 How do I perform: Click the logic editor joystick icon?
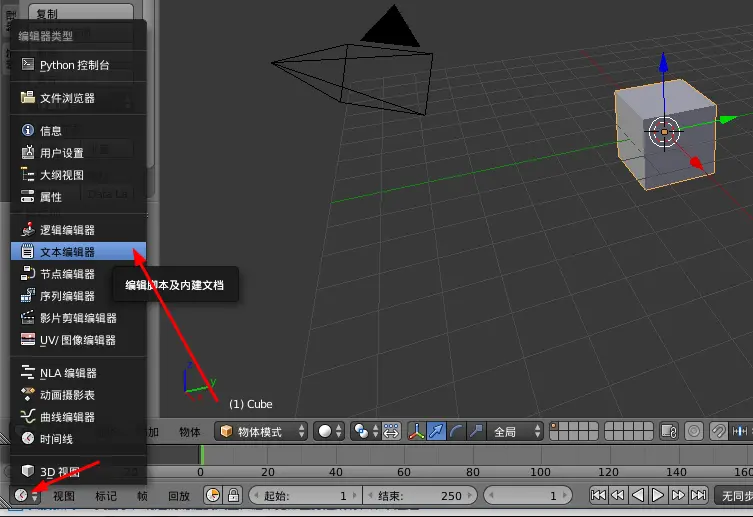pos(28,229)
